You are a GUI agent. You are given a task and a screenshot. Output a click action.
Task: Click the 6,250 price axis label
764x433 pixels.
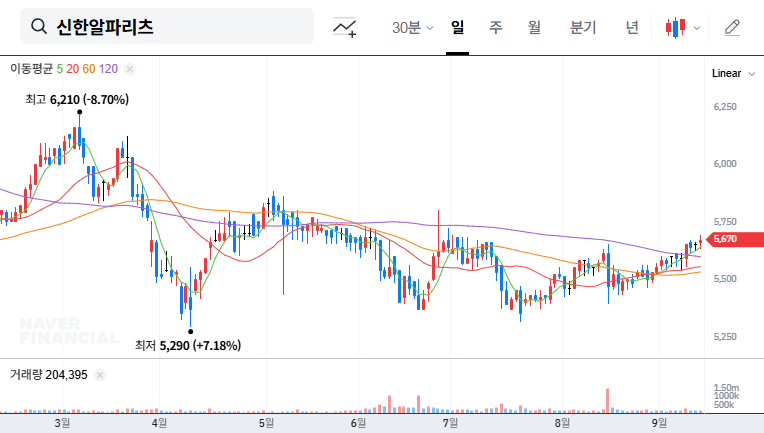point(725,107)
